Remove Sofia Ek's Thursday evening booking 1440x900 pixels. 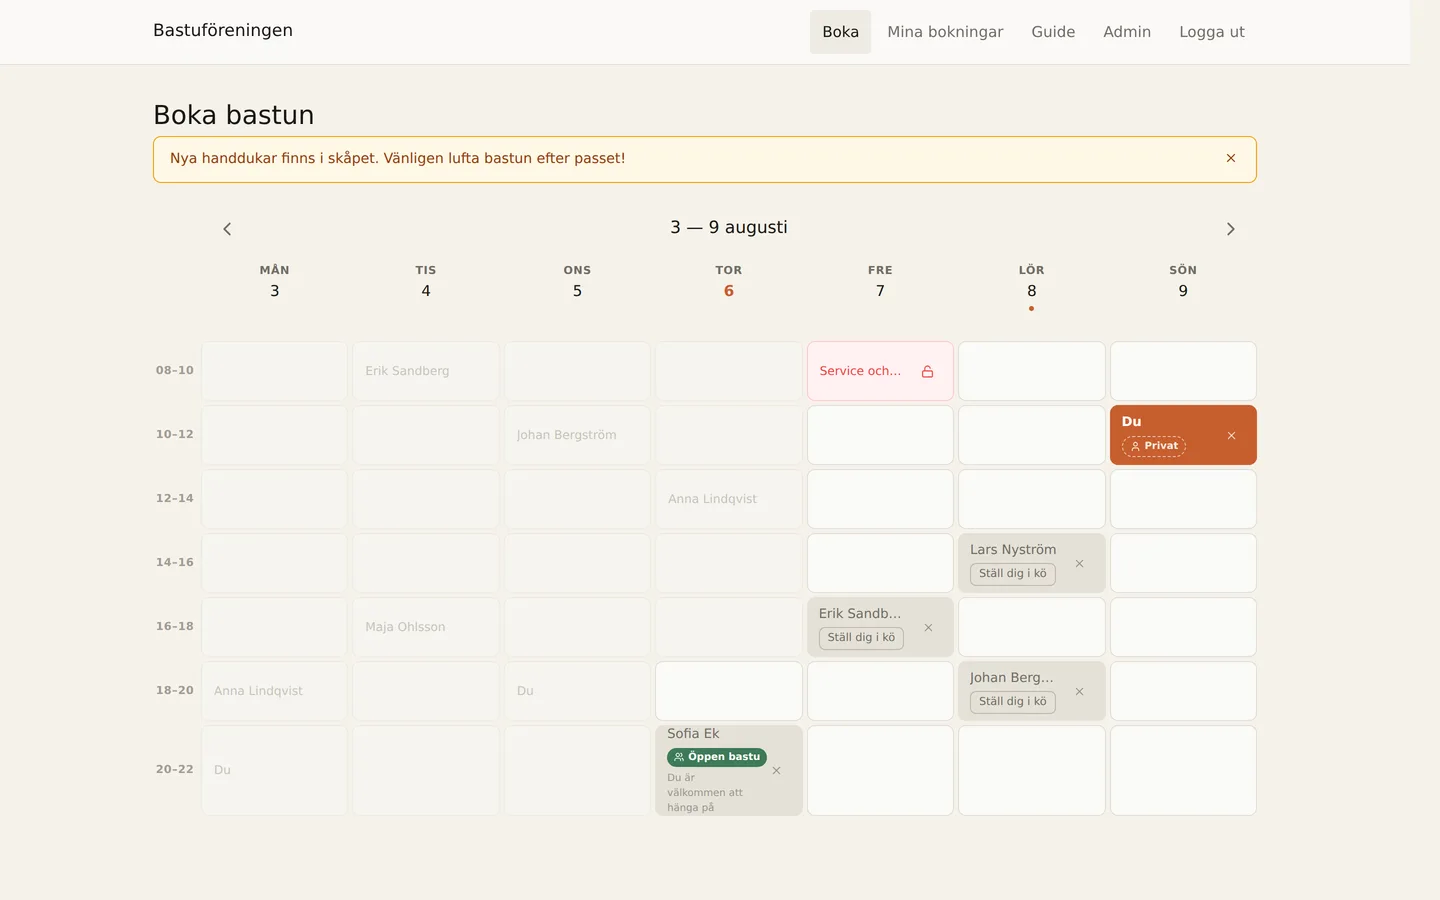(x=776, y=770)
